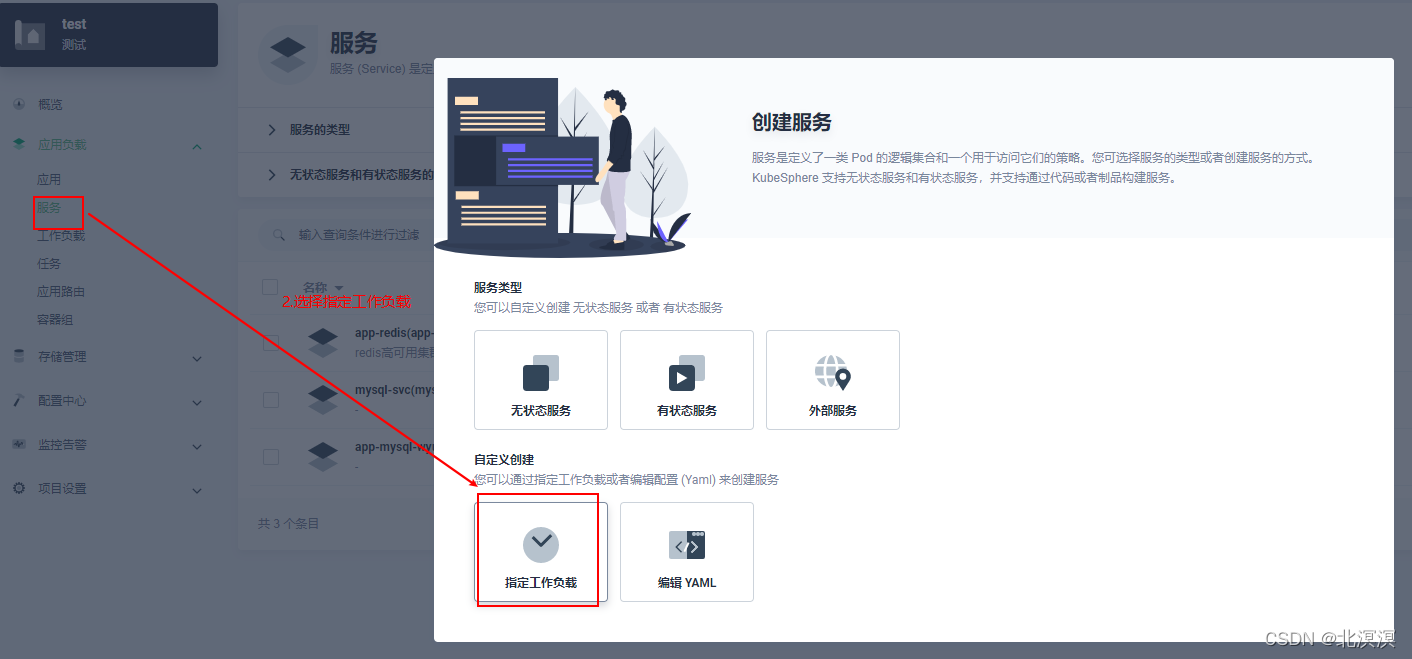Open the test project workspace icon
The image size is (1412, 659).
pyautogui.click(x=32, y=35)
